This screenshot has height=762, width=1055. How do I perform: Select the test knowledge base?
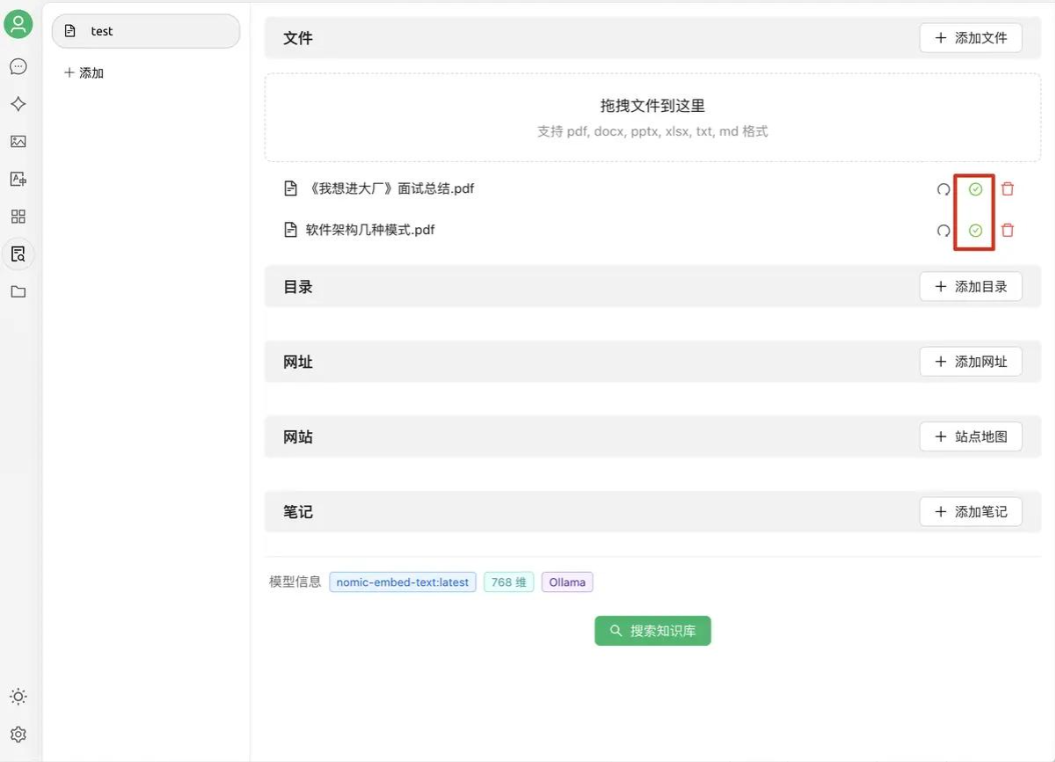tap(146, 31)
